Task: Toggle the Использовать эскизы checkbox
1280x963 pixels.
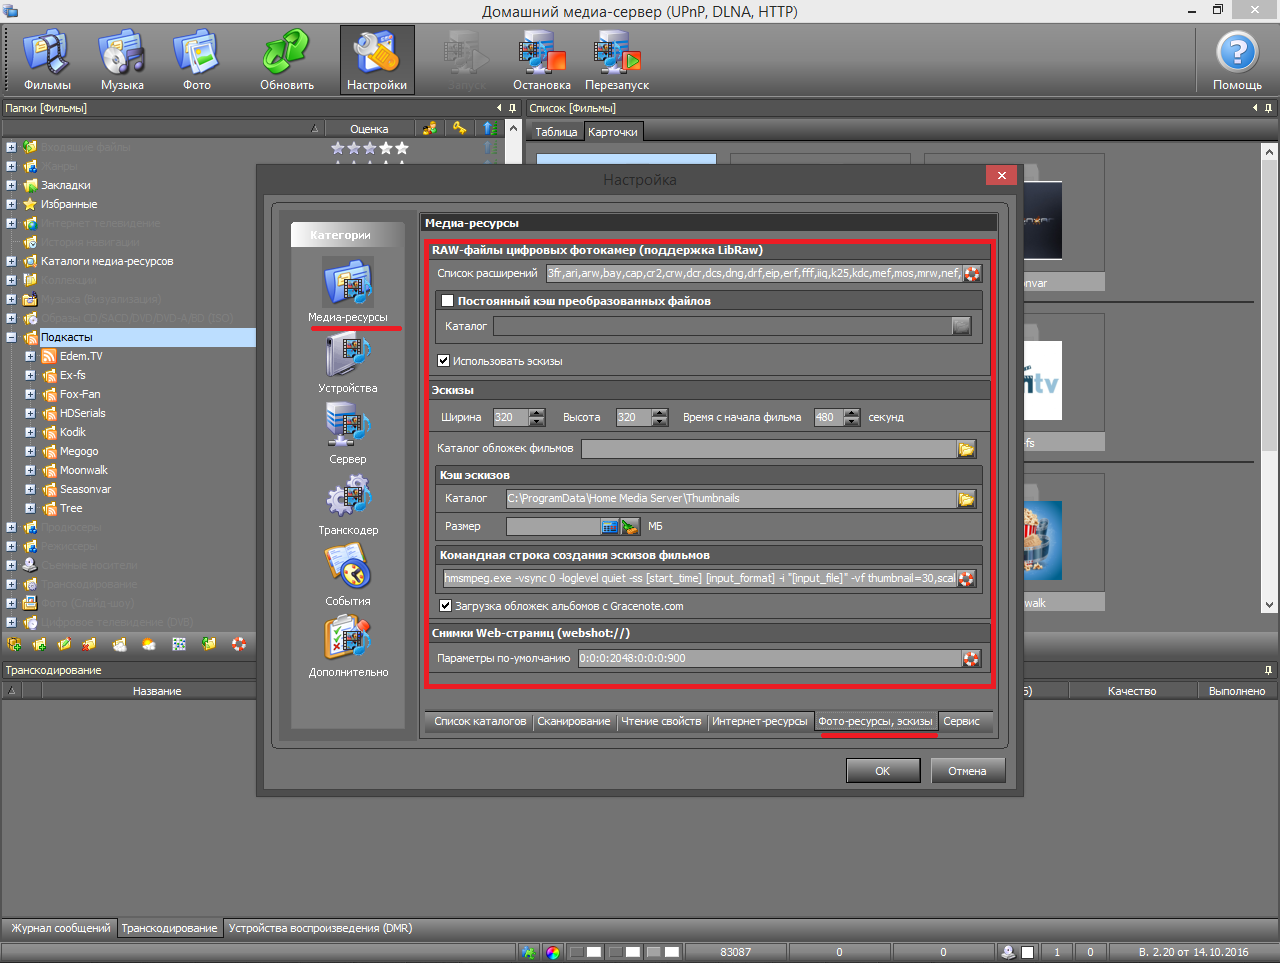Action: [x=444, y=361]
